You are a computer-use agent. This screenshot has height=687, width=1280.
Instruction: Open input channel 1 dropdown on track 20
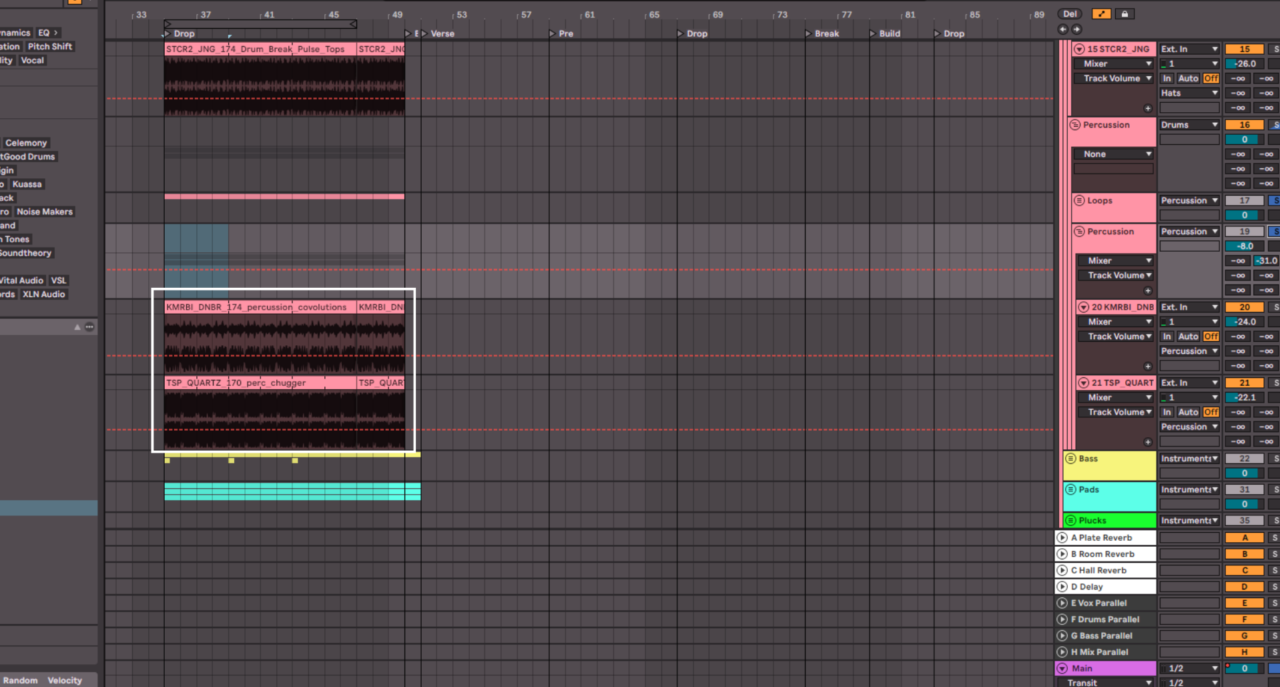coord(1190,322)
